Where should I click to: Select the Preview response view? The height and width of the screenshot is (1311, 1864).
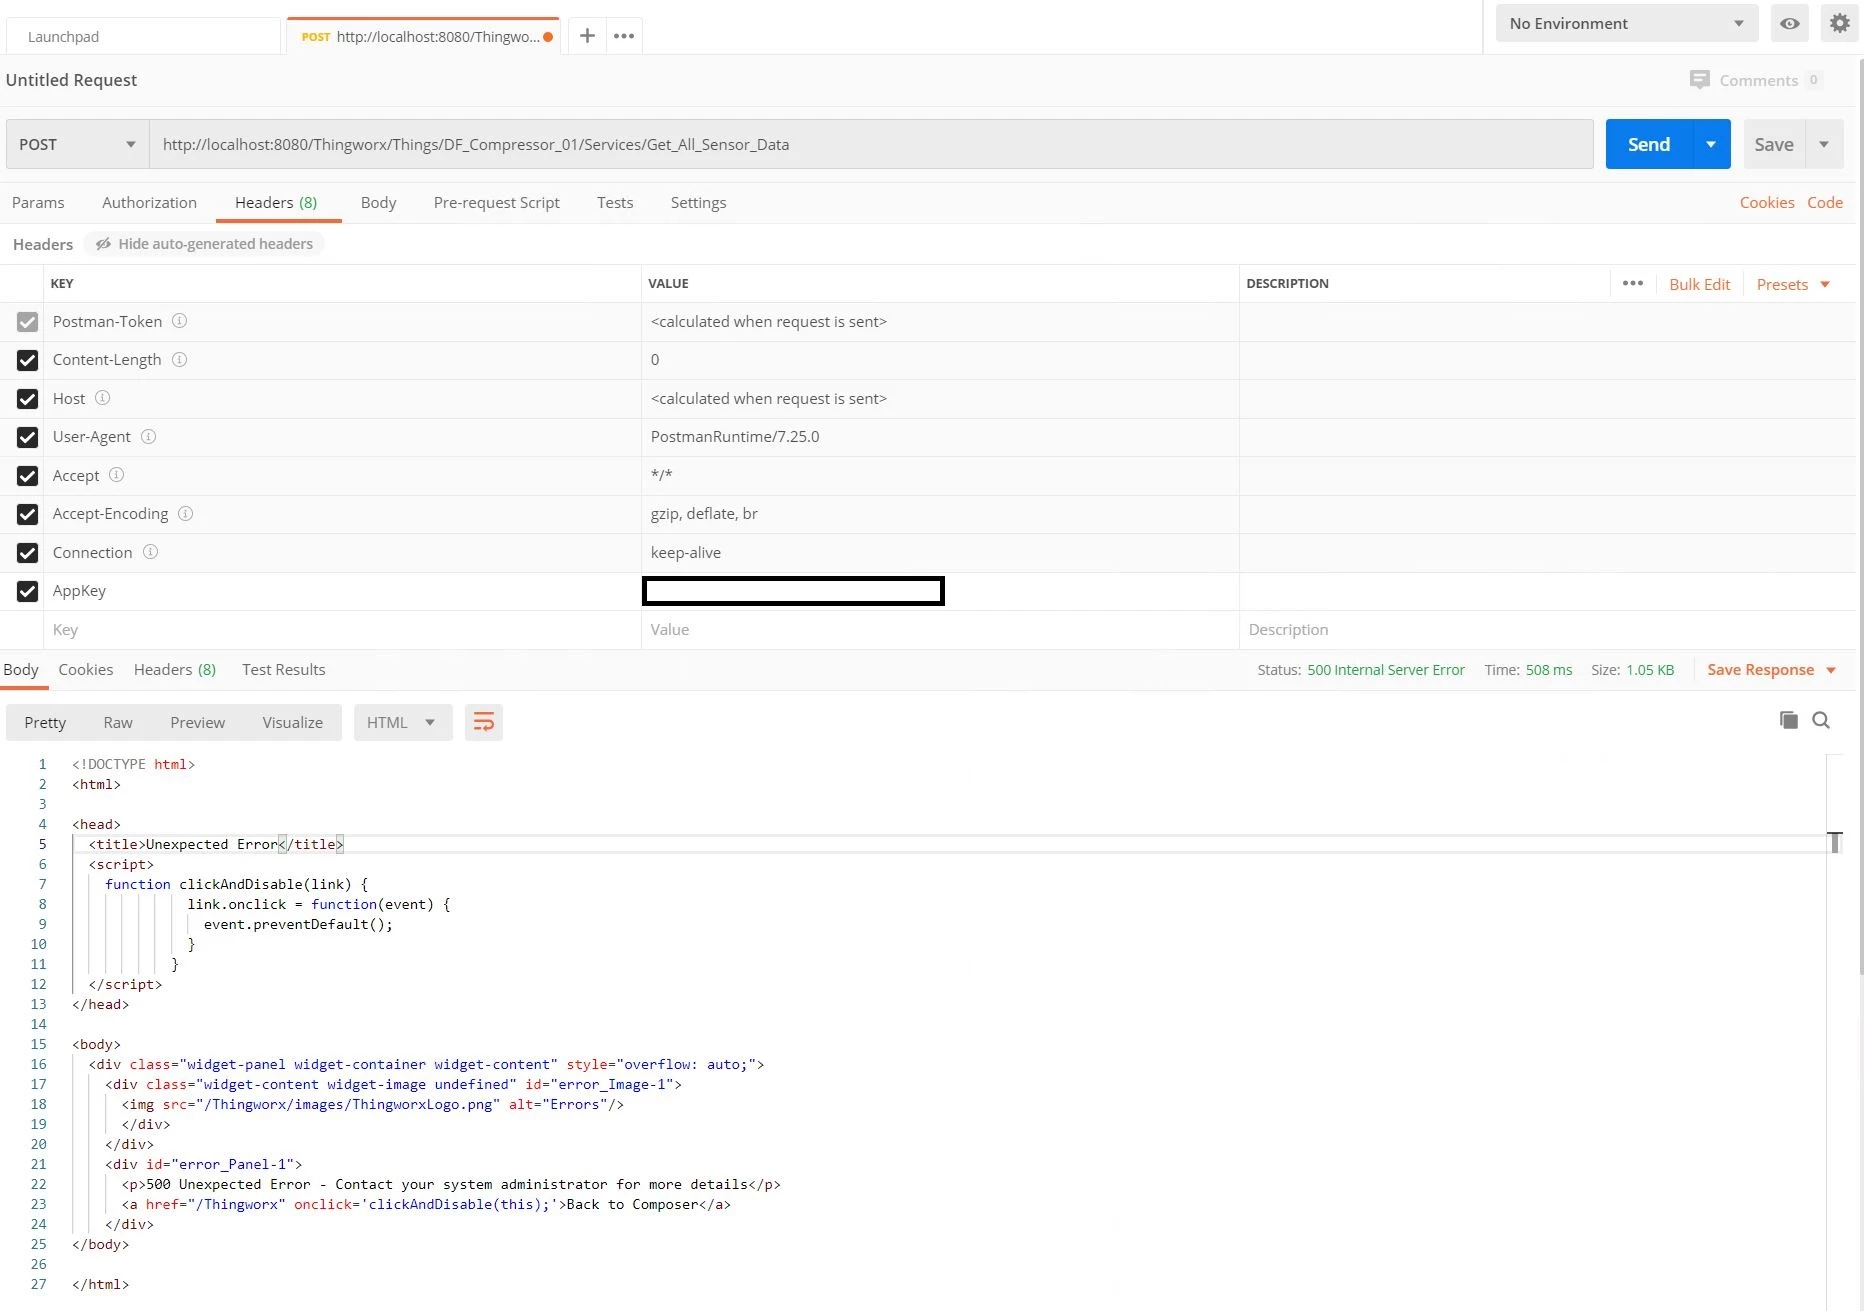click(197, 722)
